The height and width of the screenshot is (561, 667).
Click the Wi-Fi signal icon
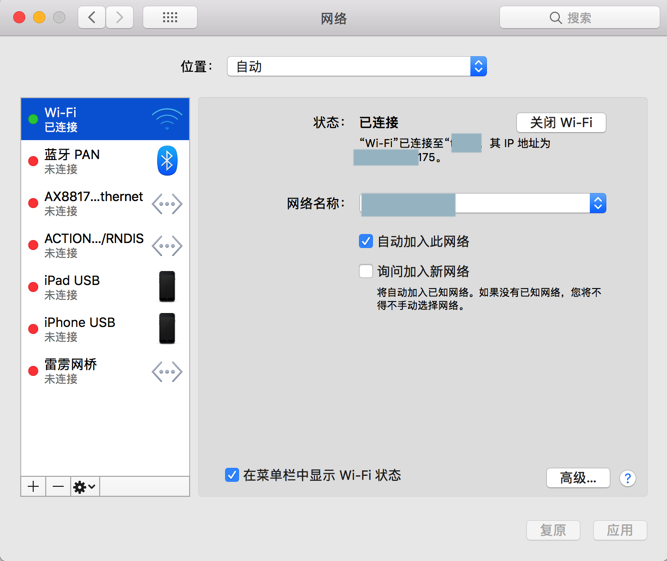[167, 120]
